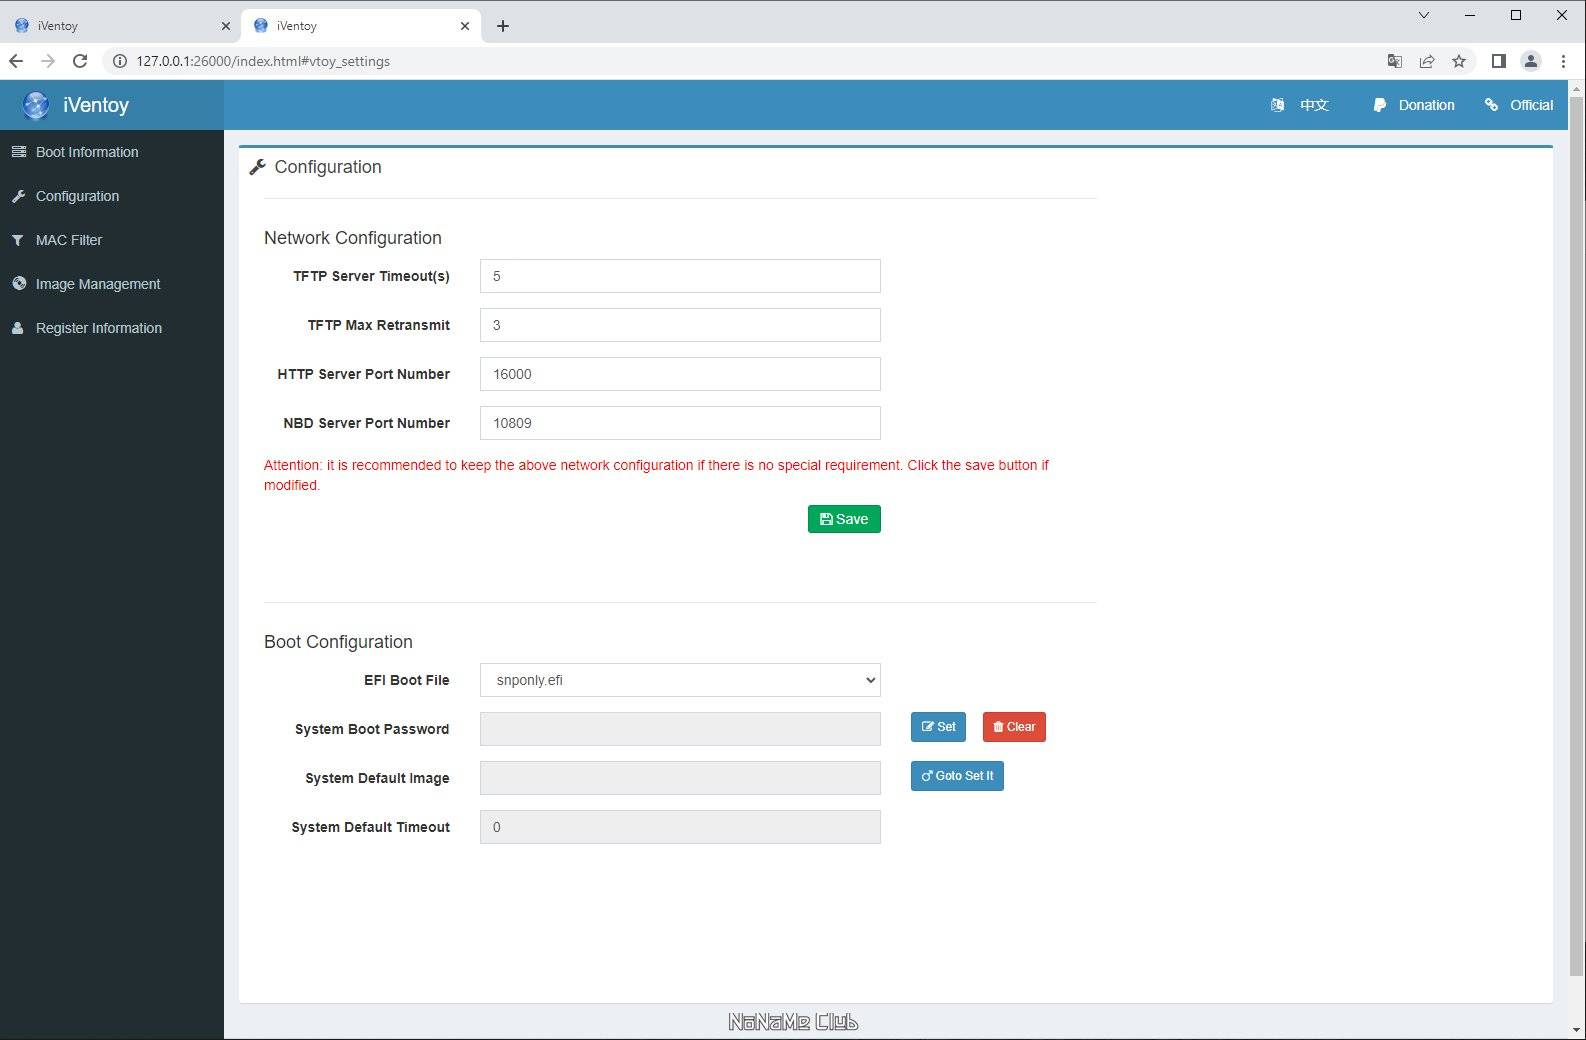Click the NBD Server Port Number field
1586x1040 pixels.
680,423
